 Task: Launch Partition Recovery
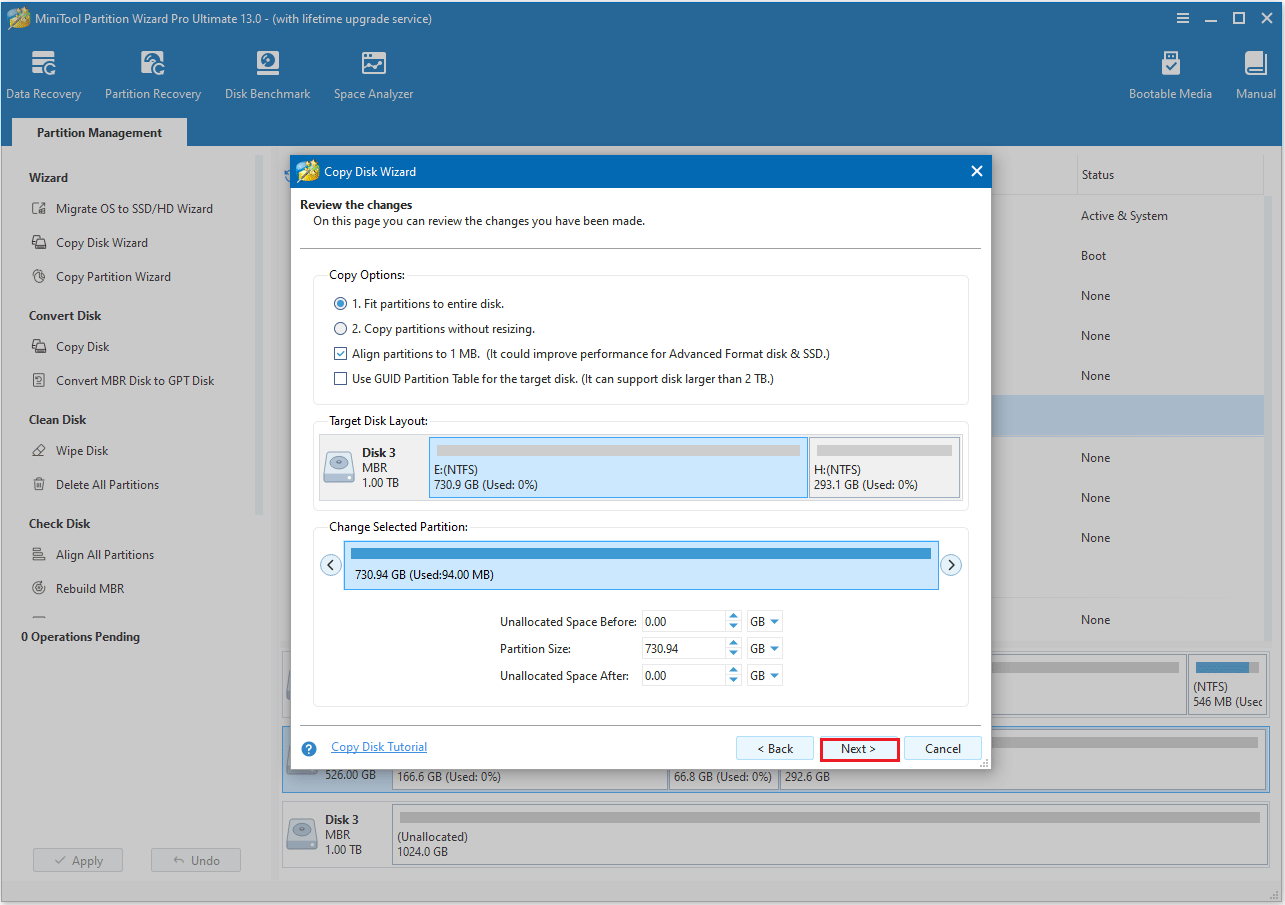pyautogui.click(x=152, y=73)
